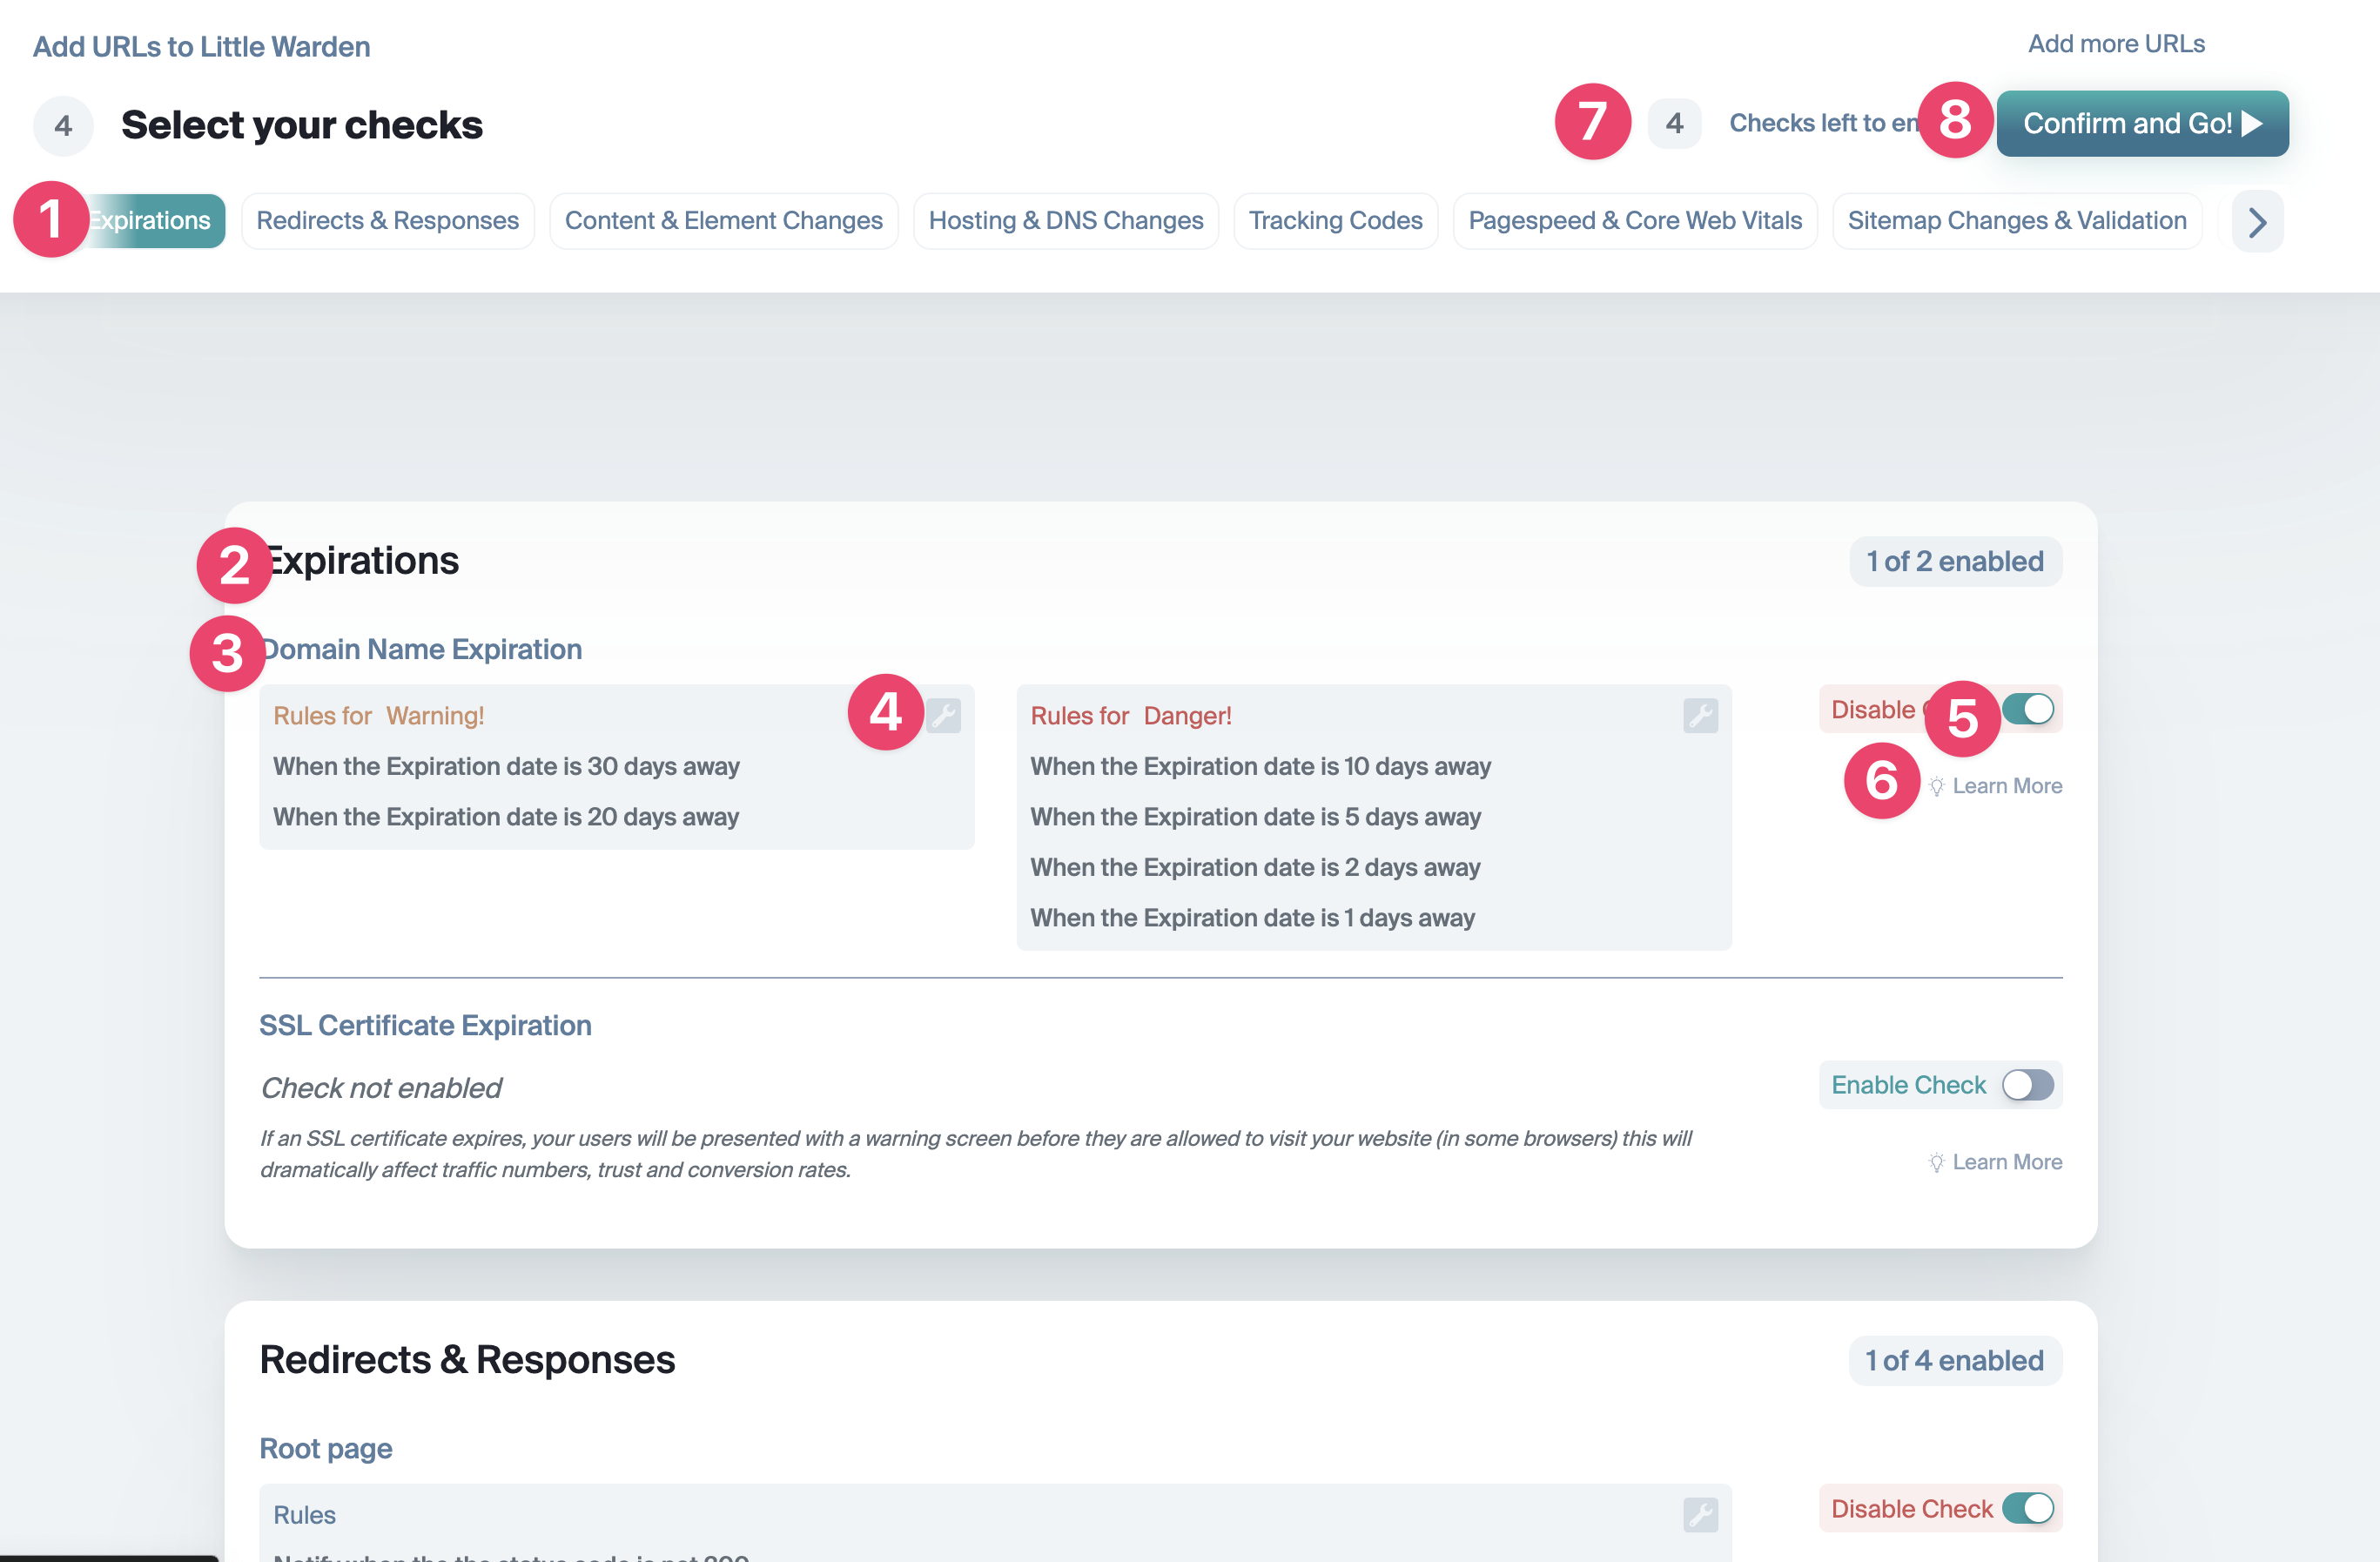
Task: Click the '1 of 2 enabled' badge
Action: [x=1955, y=561]
